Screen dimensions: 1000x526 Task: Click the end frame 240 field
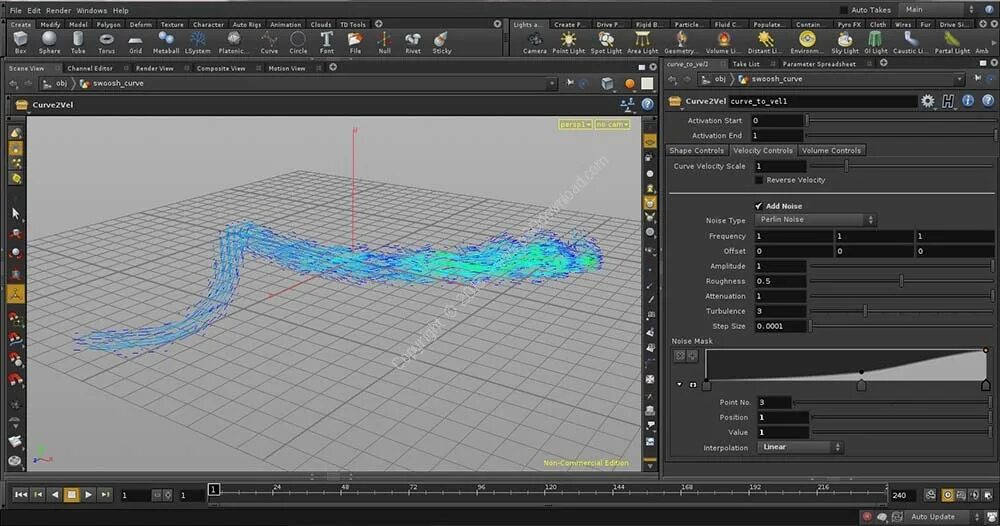(x=903, y=495)
